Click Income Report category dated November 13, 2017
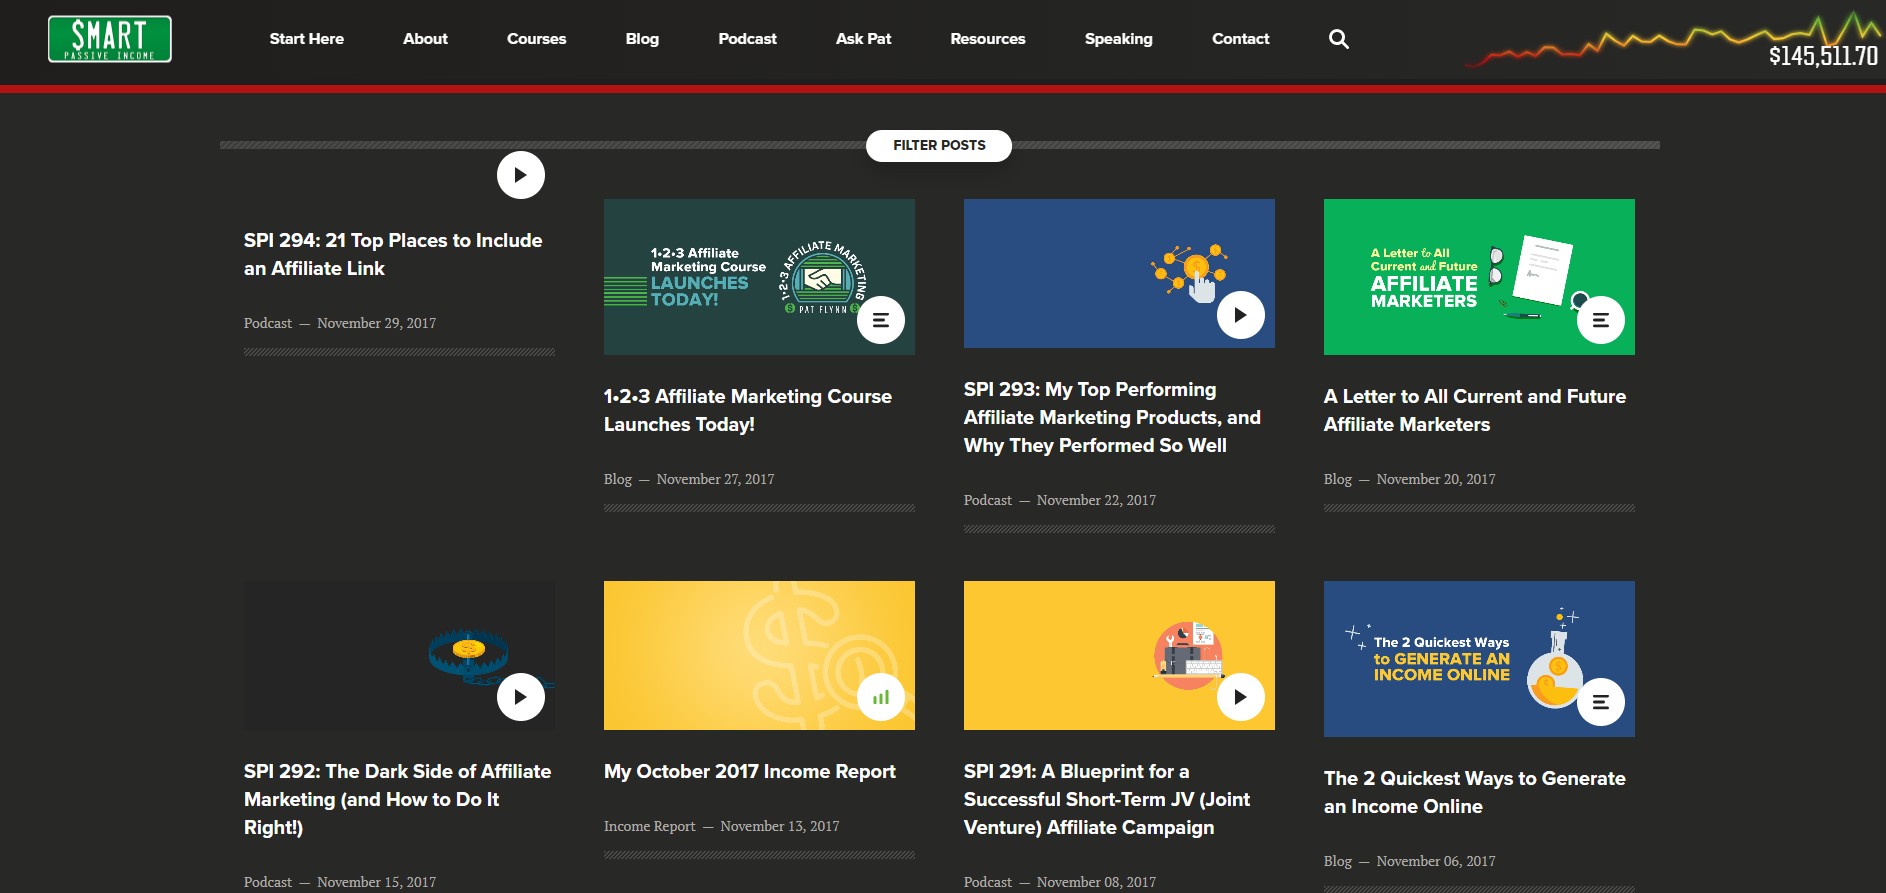 [650, 826]
